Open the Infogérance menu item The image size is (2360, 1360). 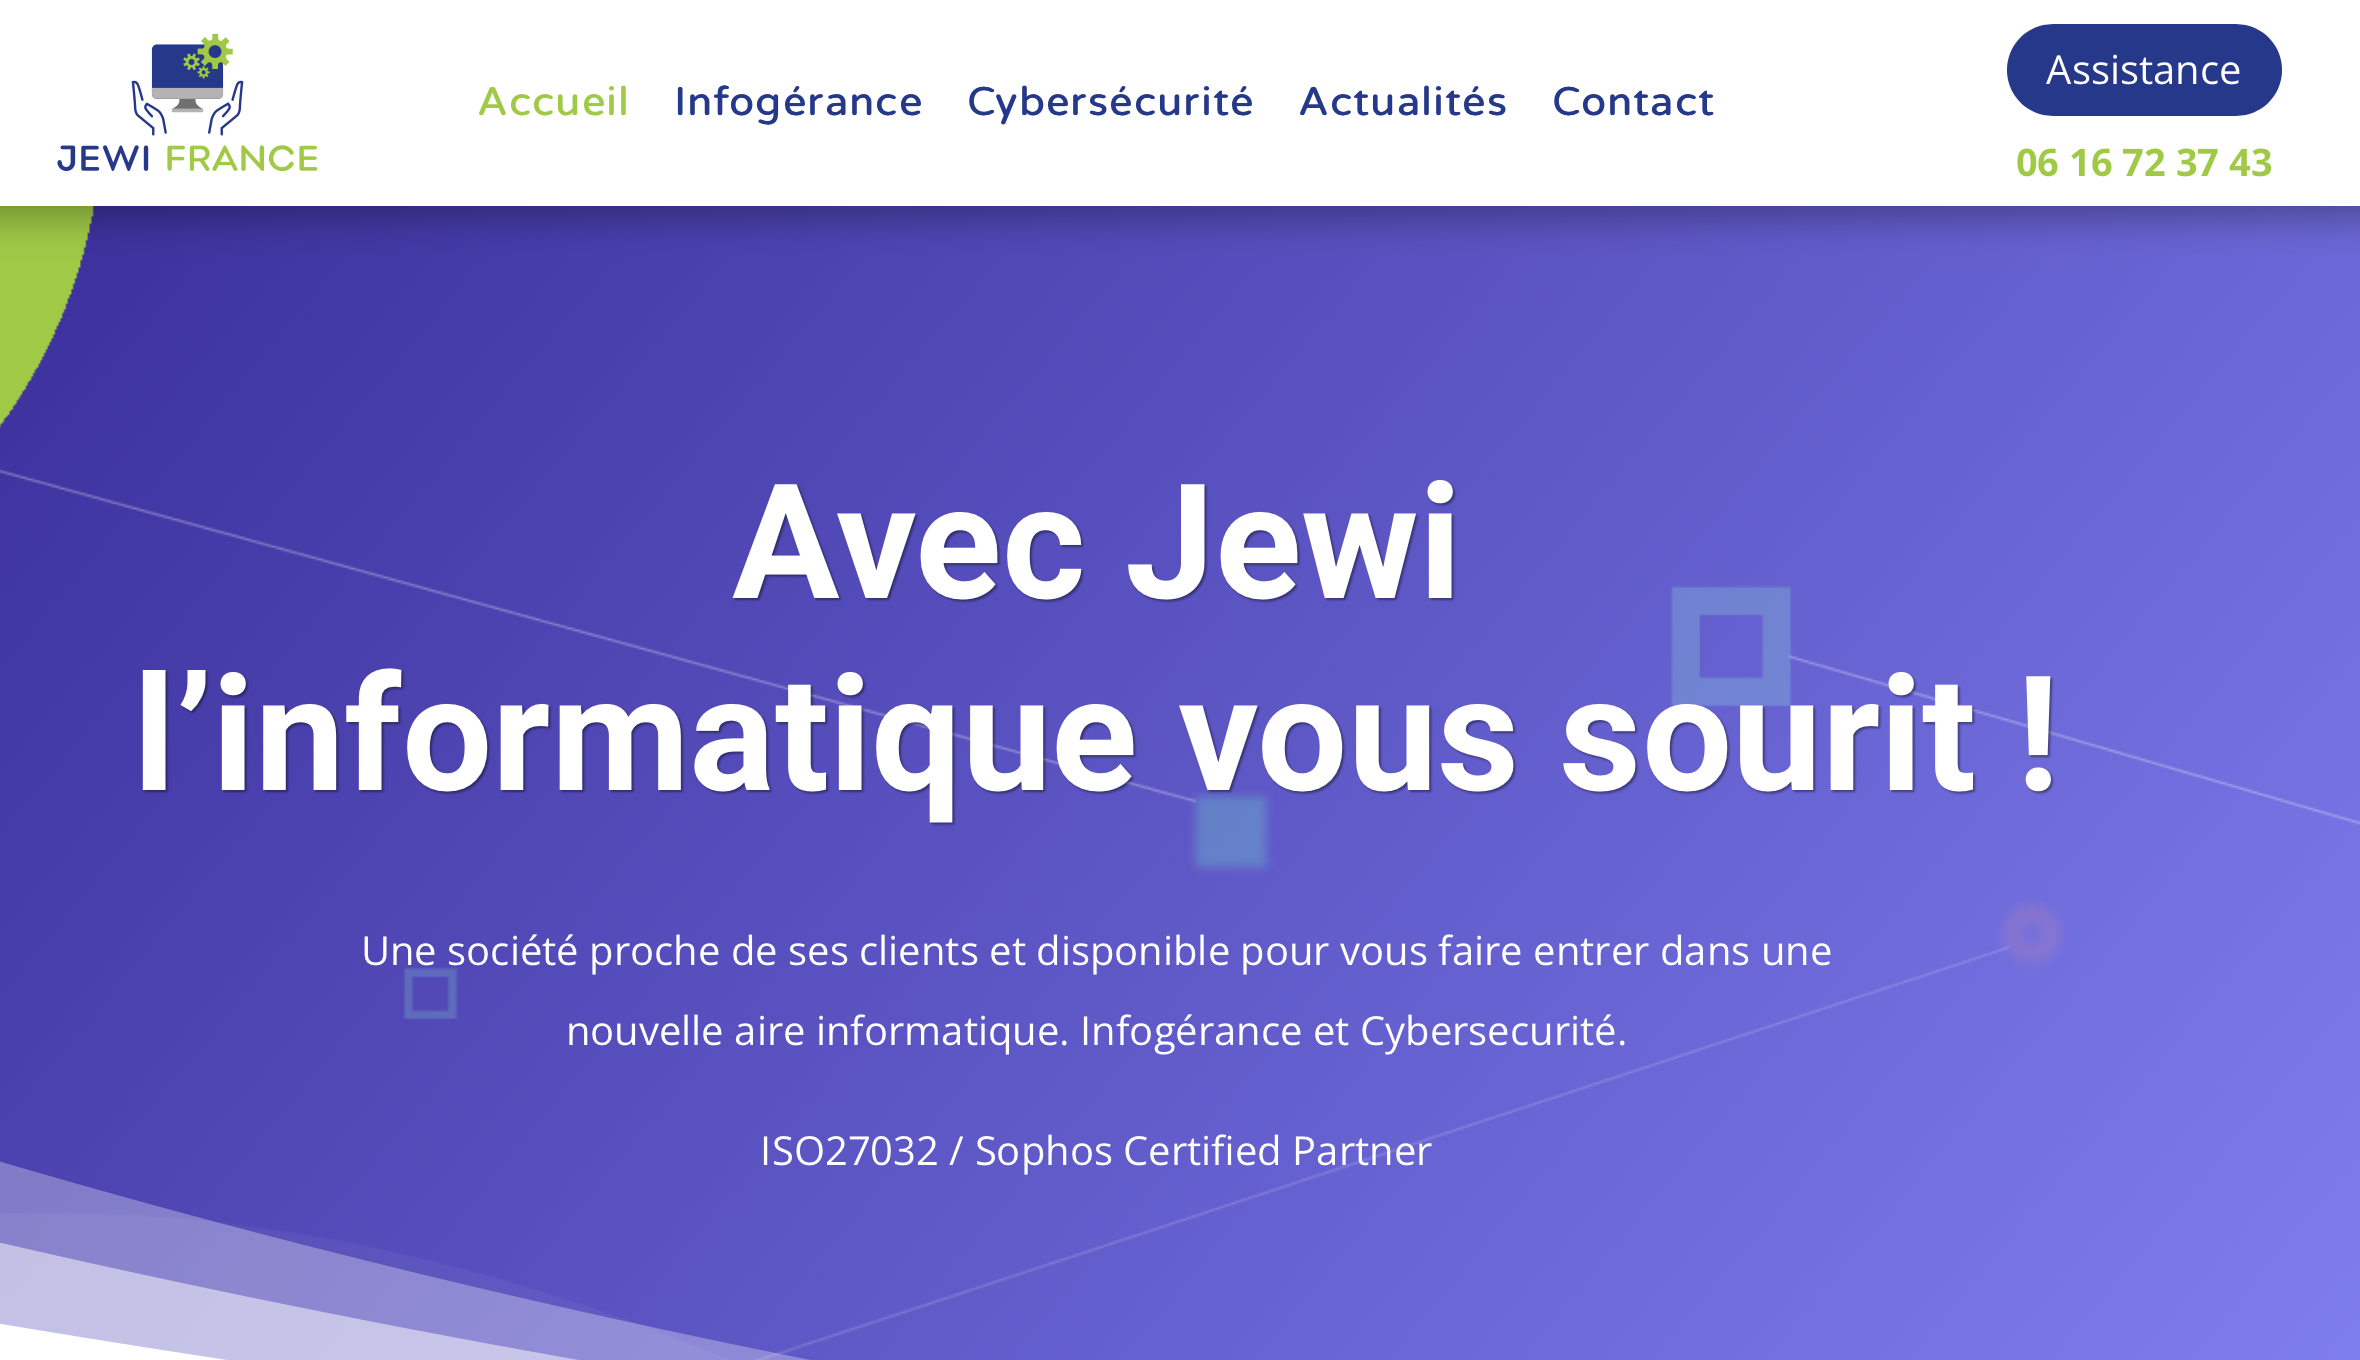[x=799, y=99]
